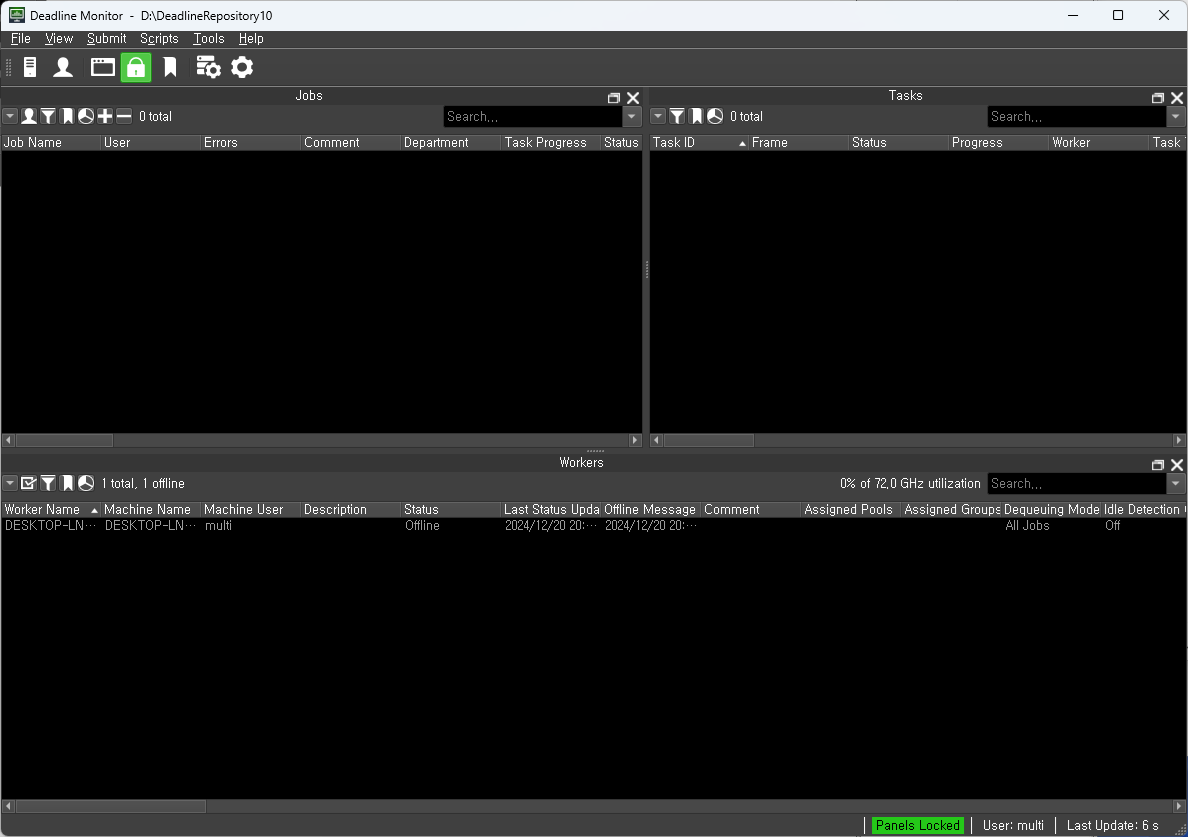Open the Workers panel options dropdown arrow
Image resolution: width=1188 pixels, height=837 pixels.
tap(10, 483)
